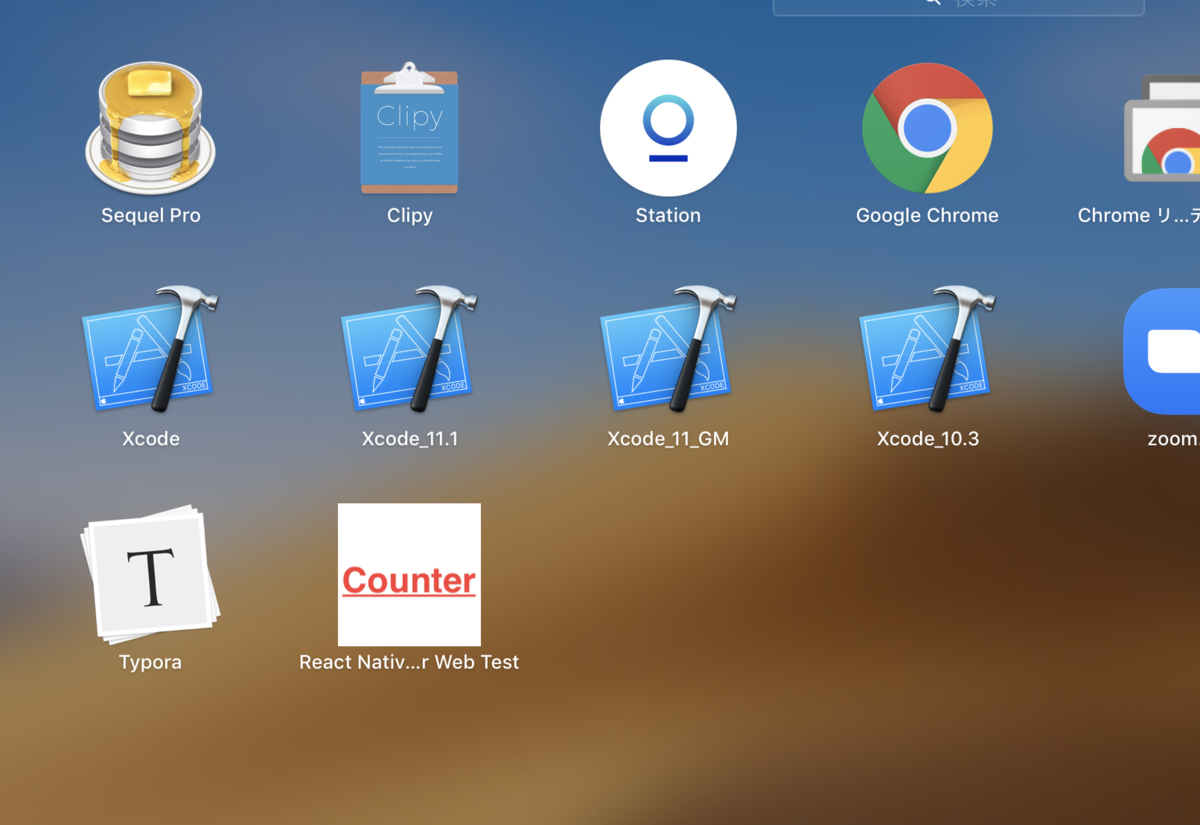Click the "Sequel Pro" label text

(x=150, y=215)
